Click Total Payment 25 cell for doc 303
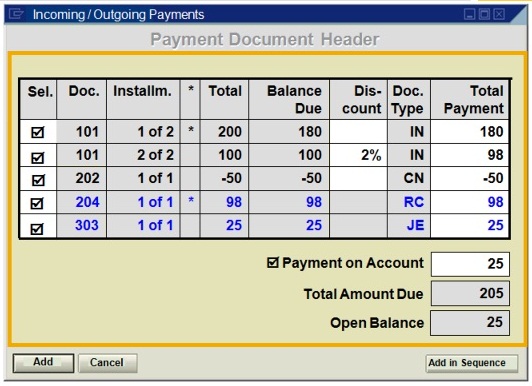This screenshot has width=532, height=386. pos(470,226)
